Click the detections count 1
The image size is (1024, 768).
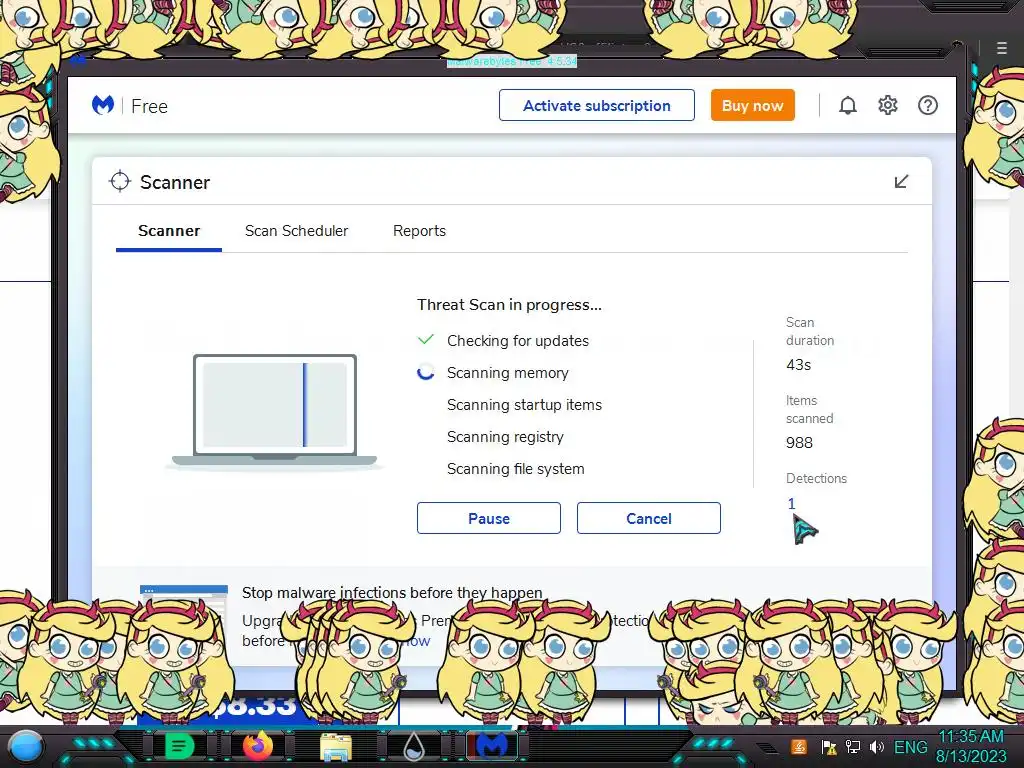coord(792,504)
